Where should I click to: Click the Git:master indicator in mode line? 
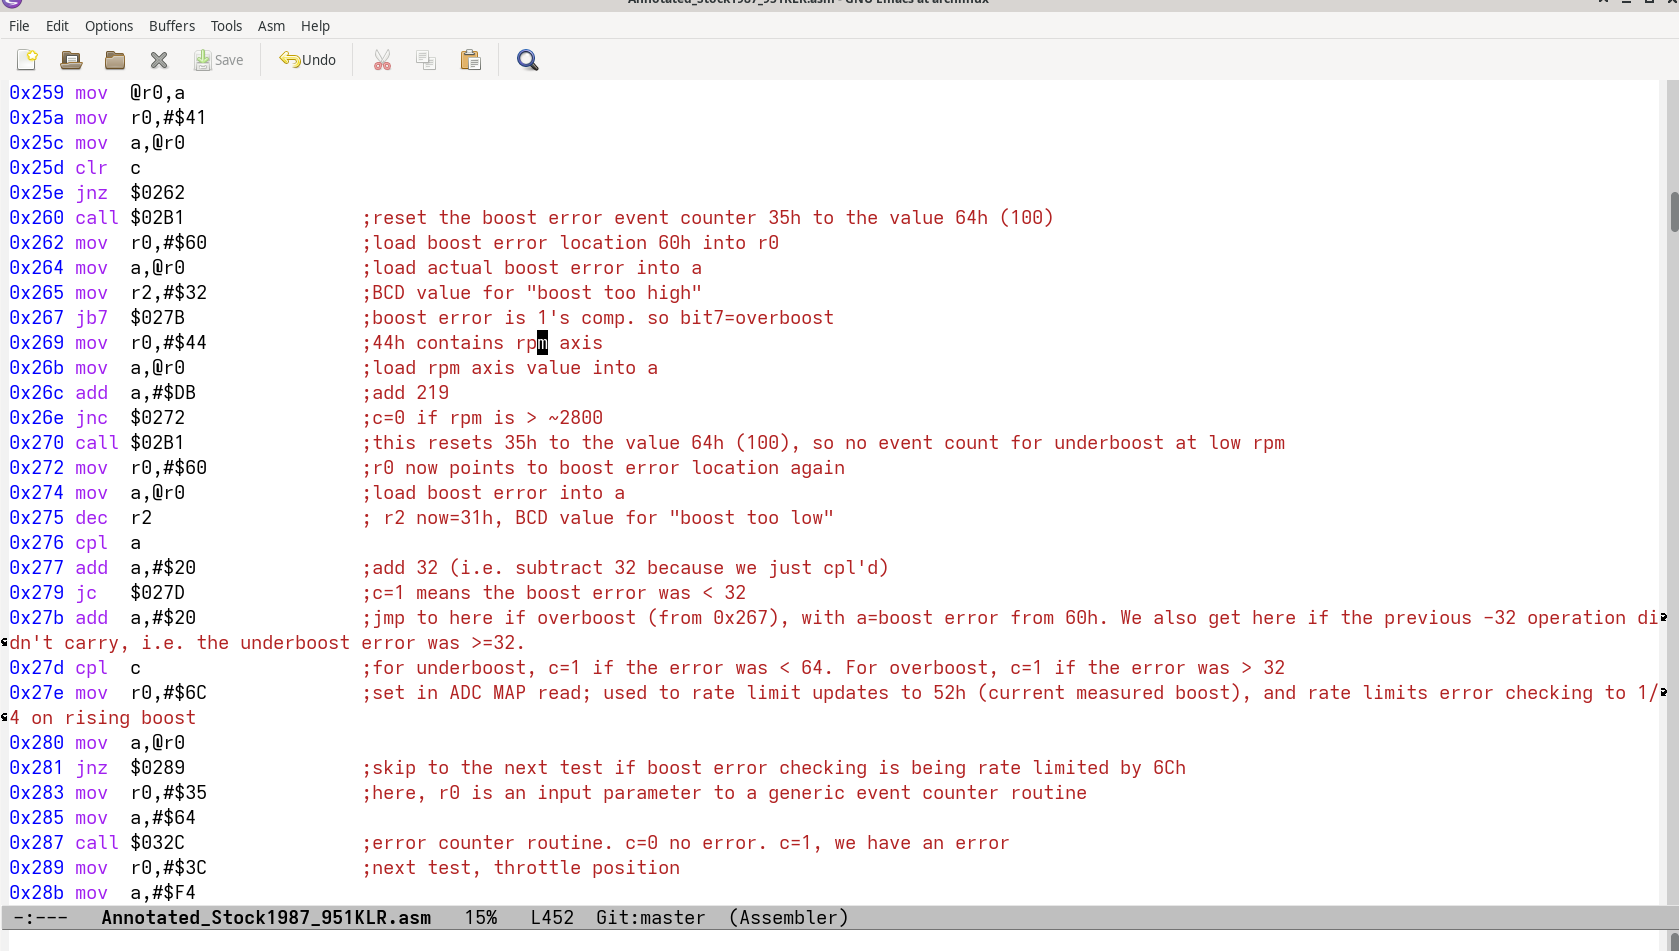(650, 918)
